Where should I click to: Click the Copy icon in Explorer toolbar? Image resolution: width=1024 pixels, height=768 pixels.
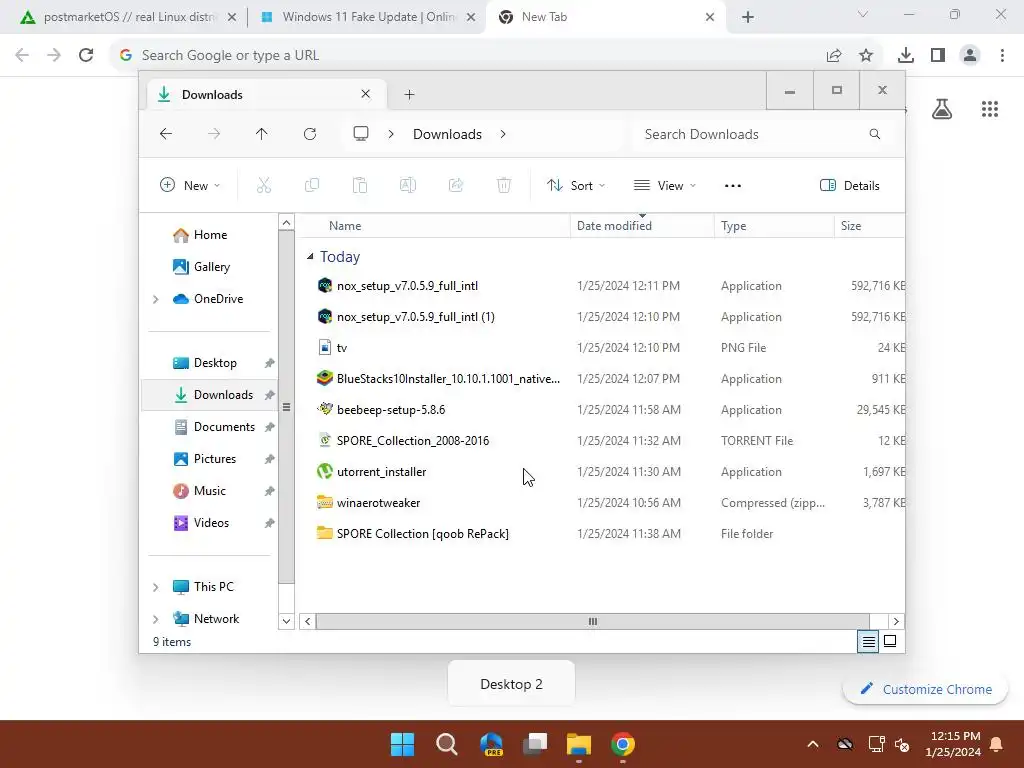312,185
